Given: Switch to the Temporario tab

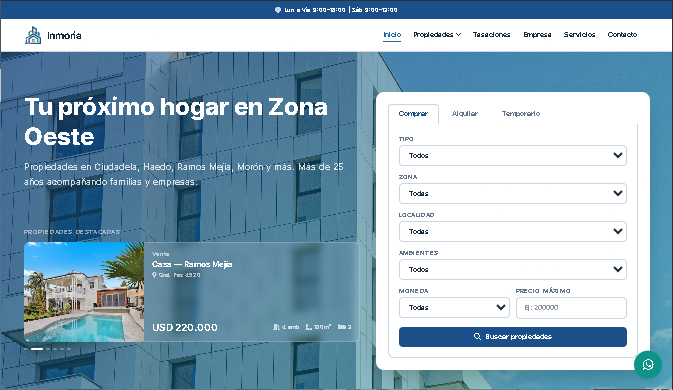Looking at the screenshot, I should pyautogui.click(x=521, y=114).
